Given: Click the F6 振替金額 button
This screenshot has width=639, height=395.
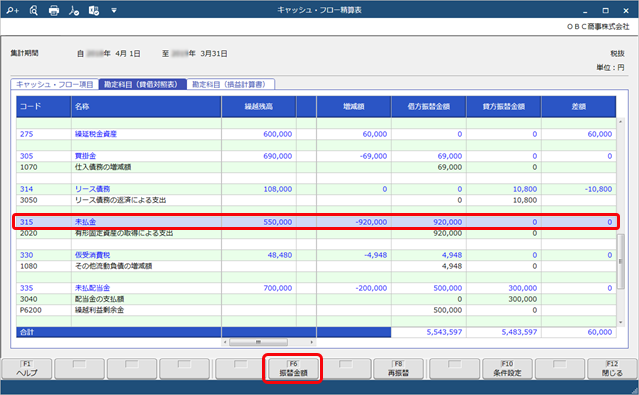Looking at the screenshot, I should [293, 369].
